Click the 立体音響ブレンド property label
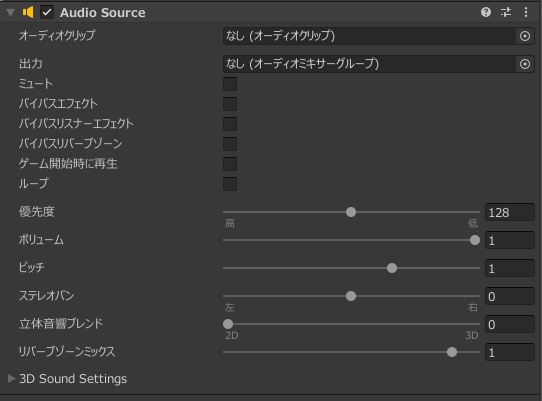The width and height of the screenshot is (542, 401). (61, 324)
